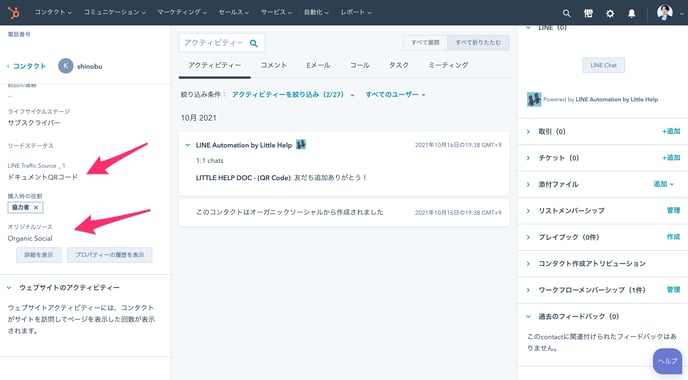Screen dimensions: 688x380
Task: Click the HubSpot sprocket logo
Action: point(14,13)
